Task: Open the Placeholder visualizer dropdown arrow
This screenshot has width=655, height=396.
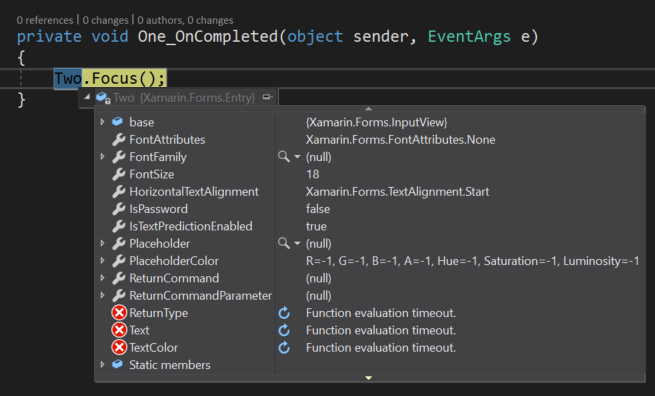Action: tap(297, 243)
